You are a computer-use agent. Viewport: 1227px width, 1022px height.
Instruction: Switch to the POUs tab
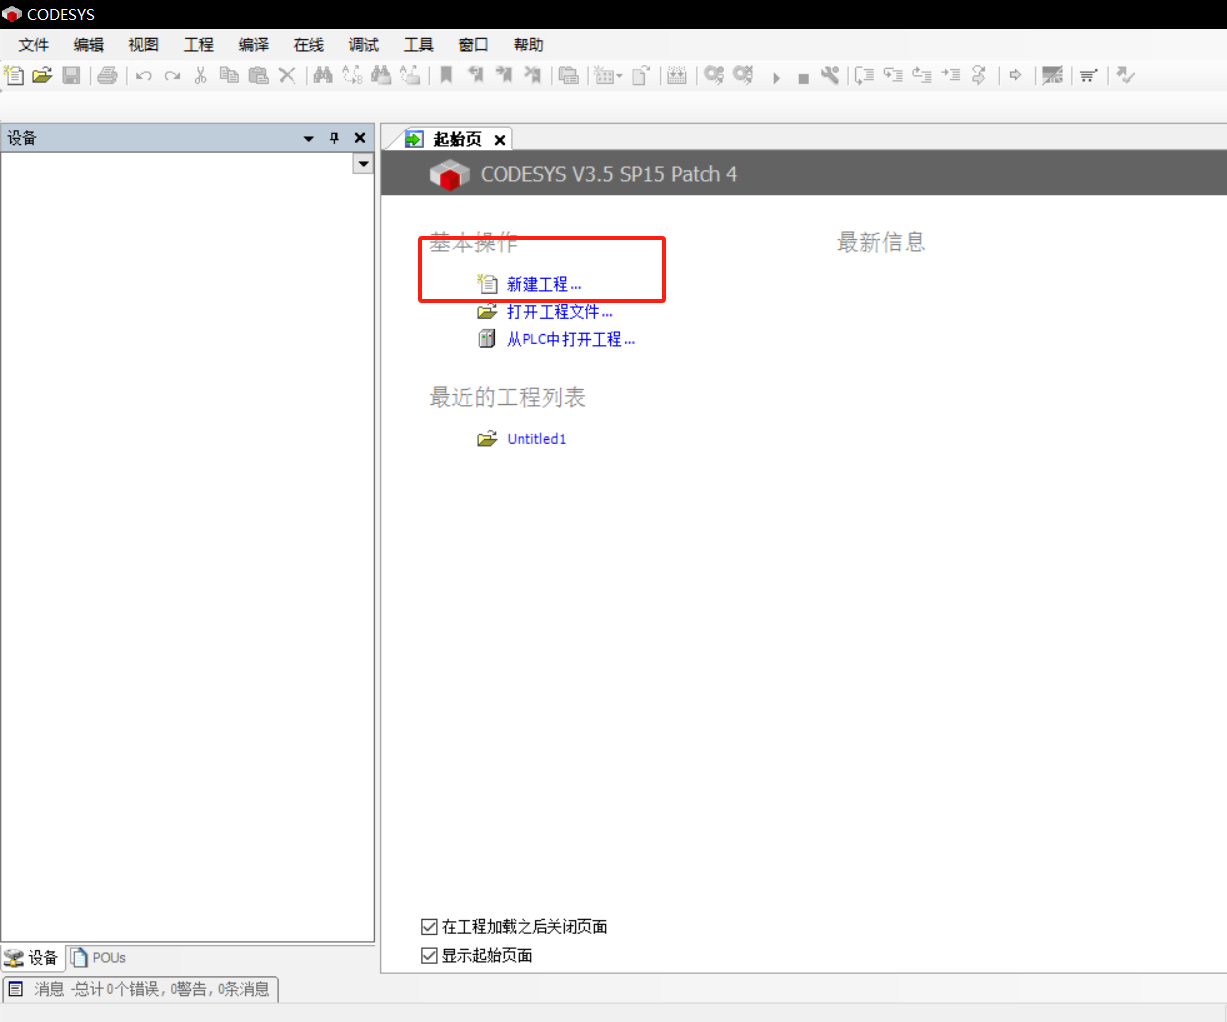pos(99,958)
